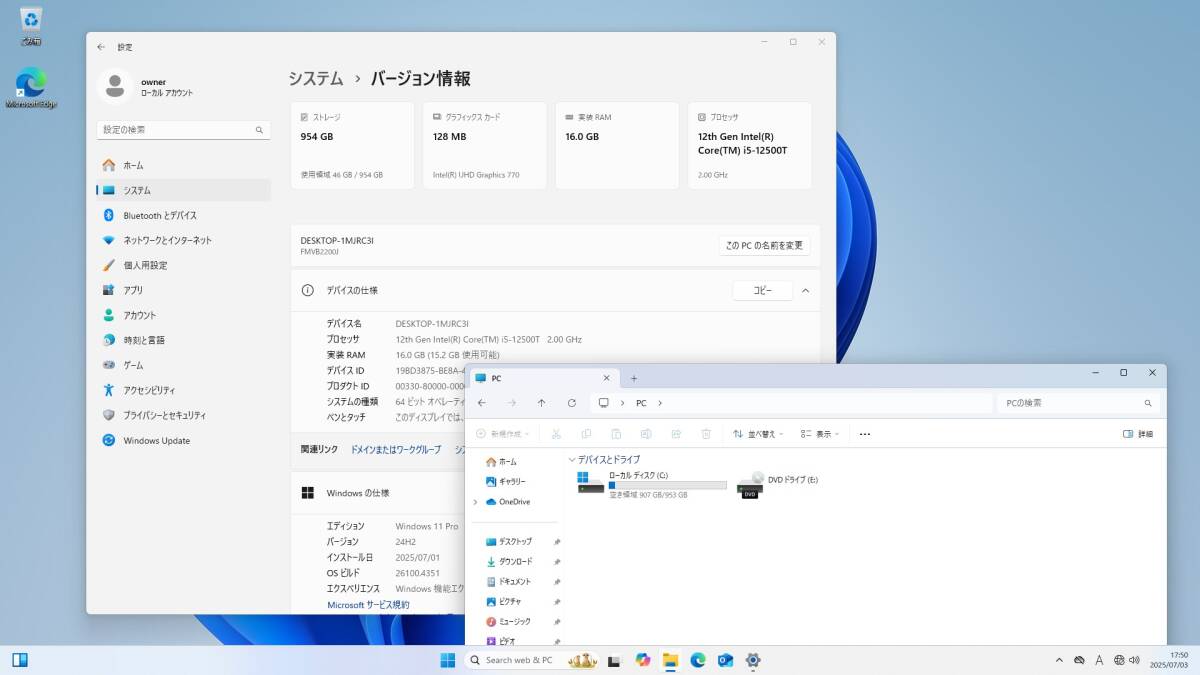Select the Rename icon in Explorer toolbar
Viewport: 1200px width, 675px height.
[646, 433]
